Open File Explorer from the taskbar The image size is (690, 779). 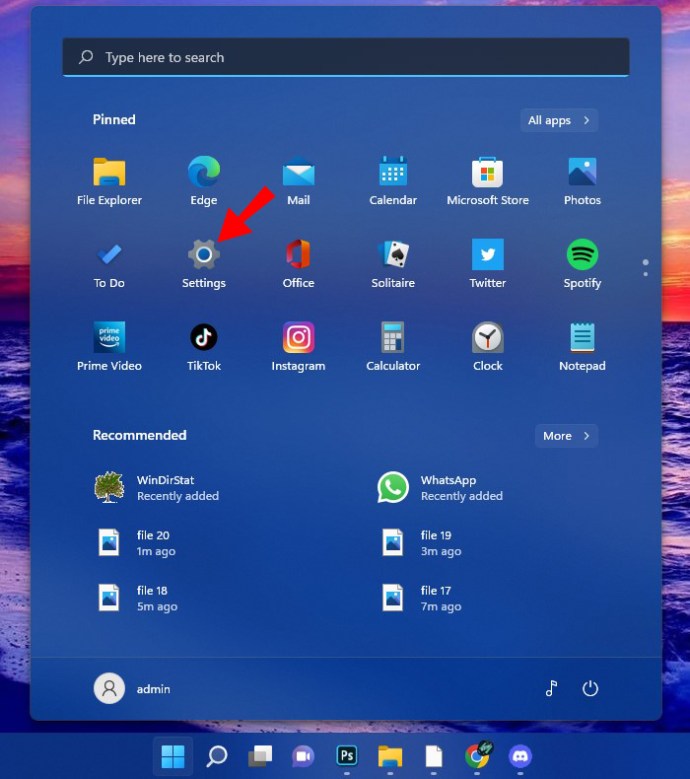(x=390, y=756)
